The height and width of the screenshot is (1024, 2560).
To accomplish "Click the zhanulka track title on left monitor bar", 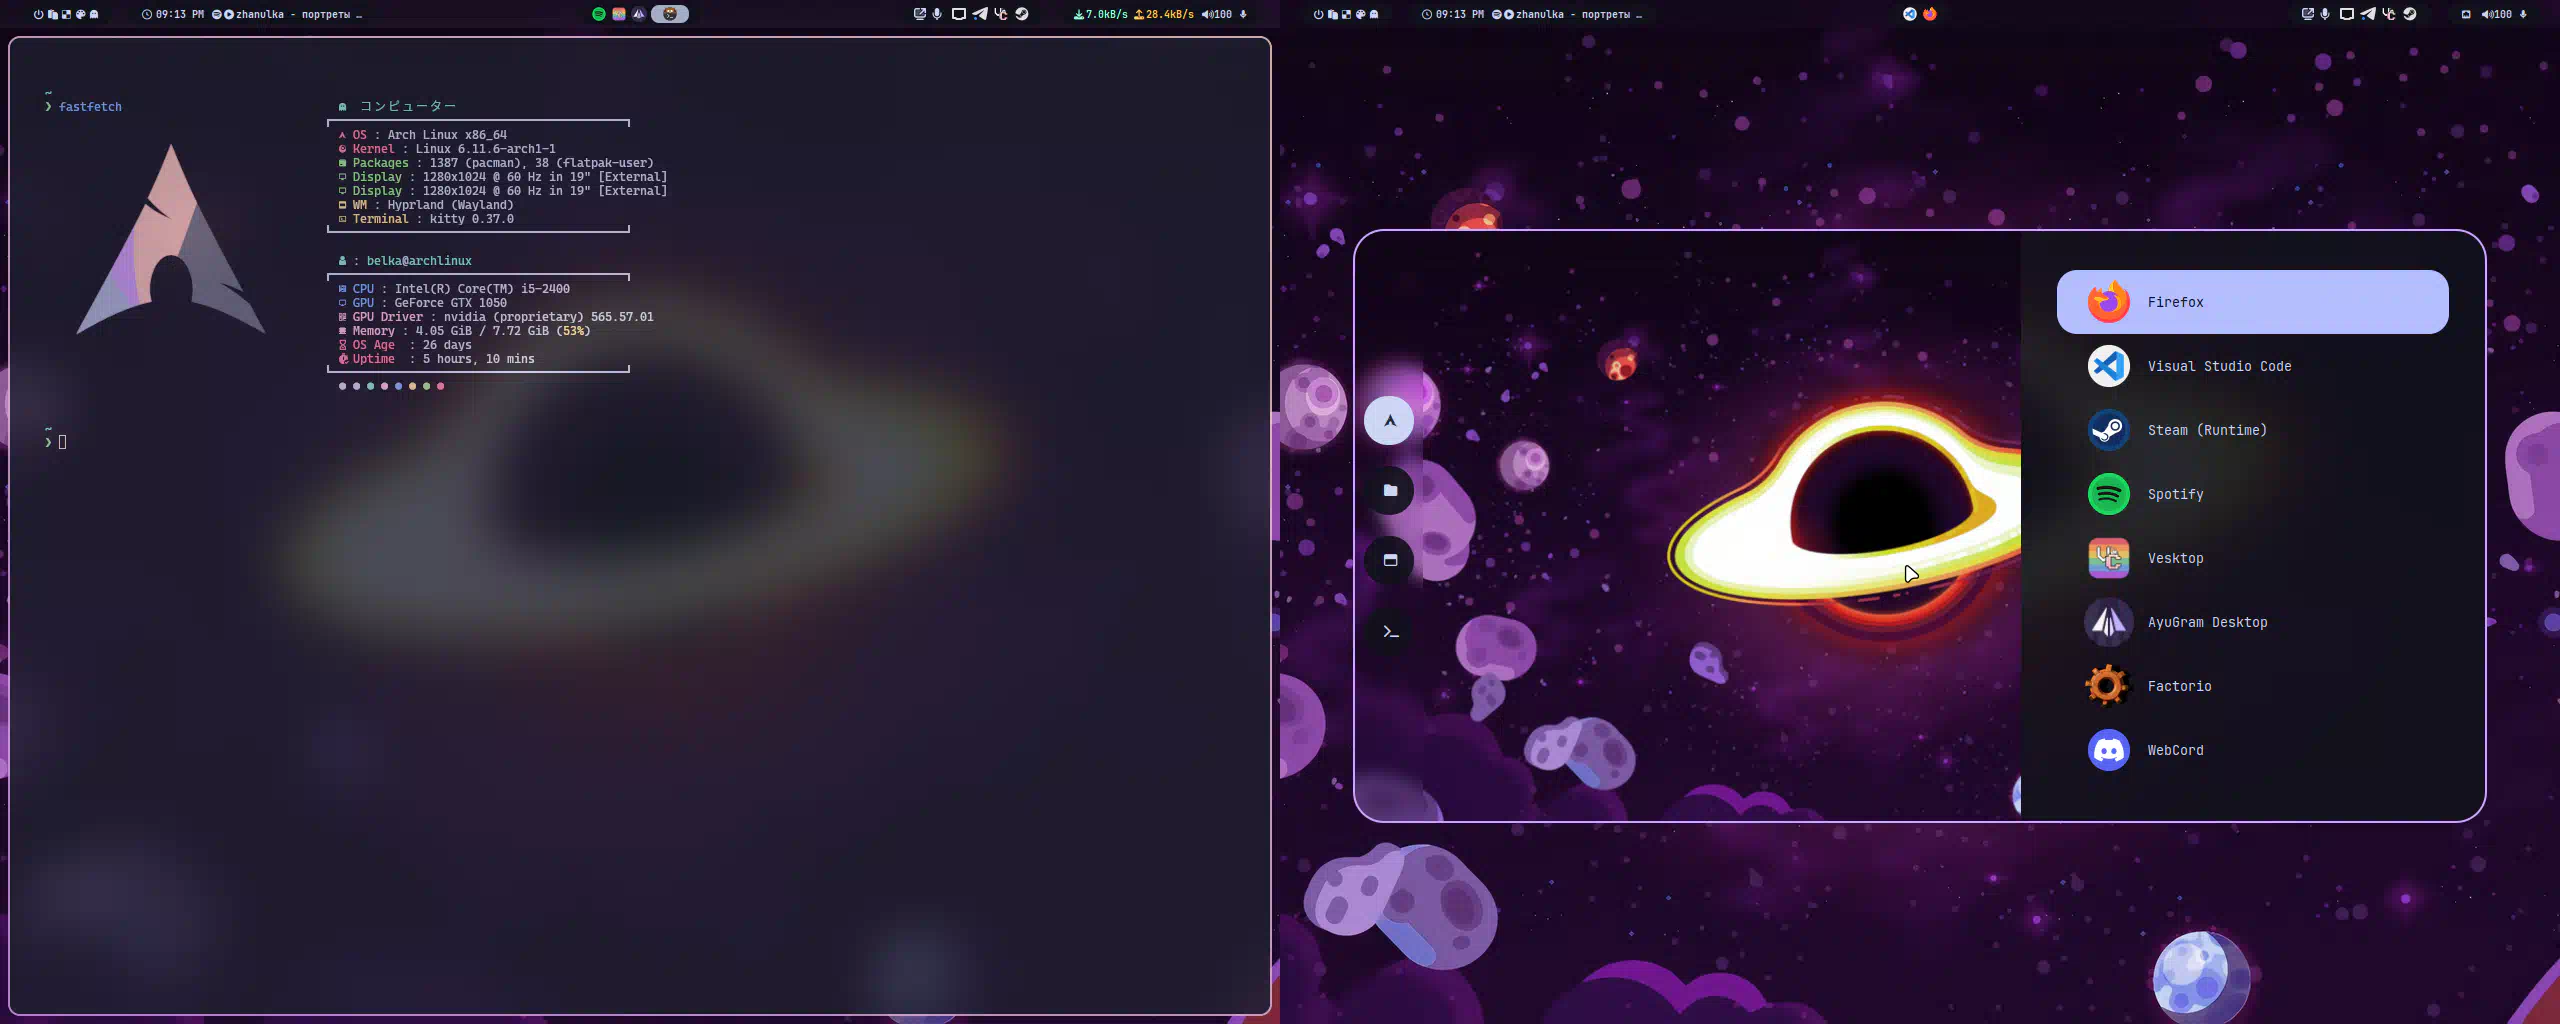I will (298, 14).
